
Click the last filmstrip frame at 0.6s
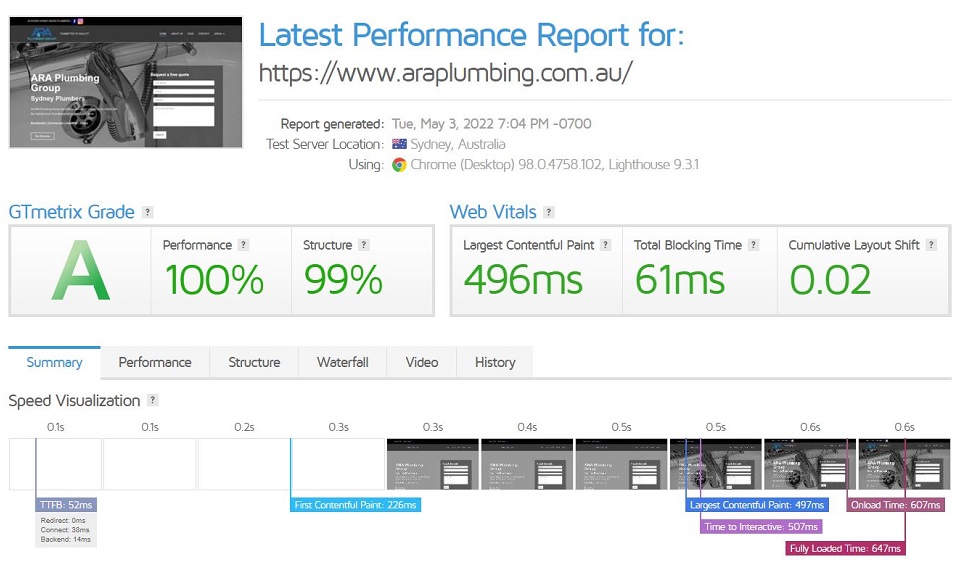904,464
